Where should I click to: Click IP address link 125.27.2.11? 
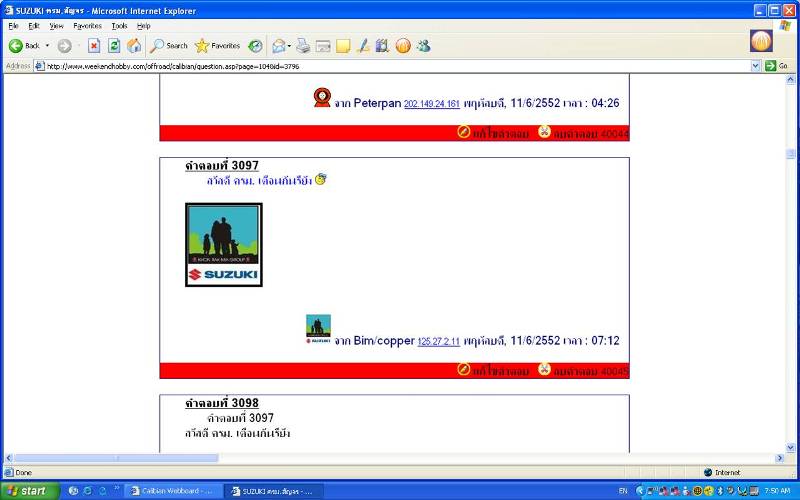click(439, 342)
